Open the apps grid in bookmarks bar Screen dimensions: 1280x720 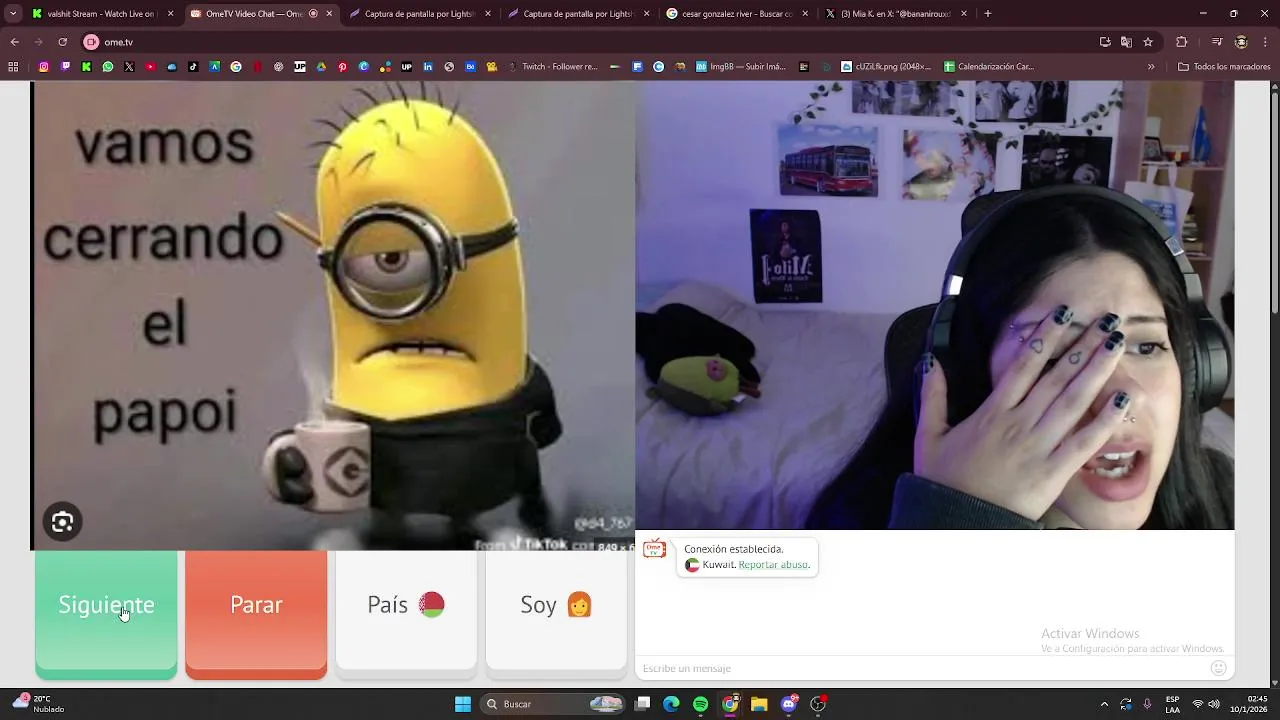click(x=13, y=67)
